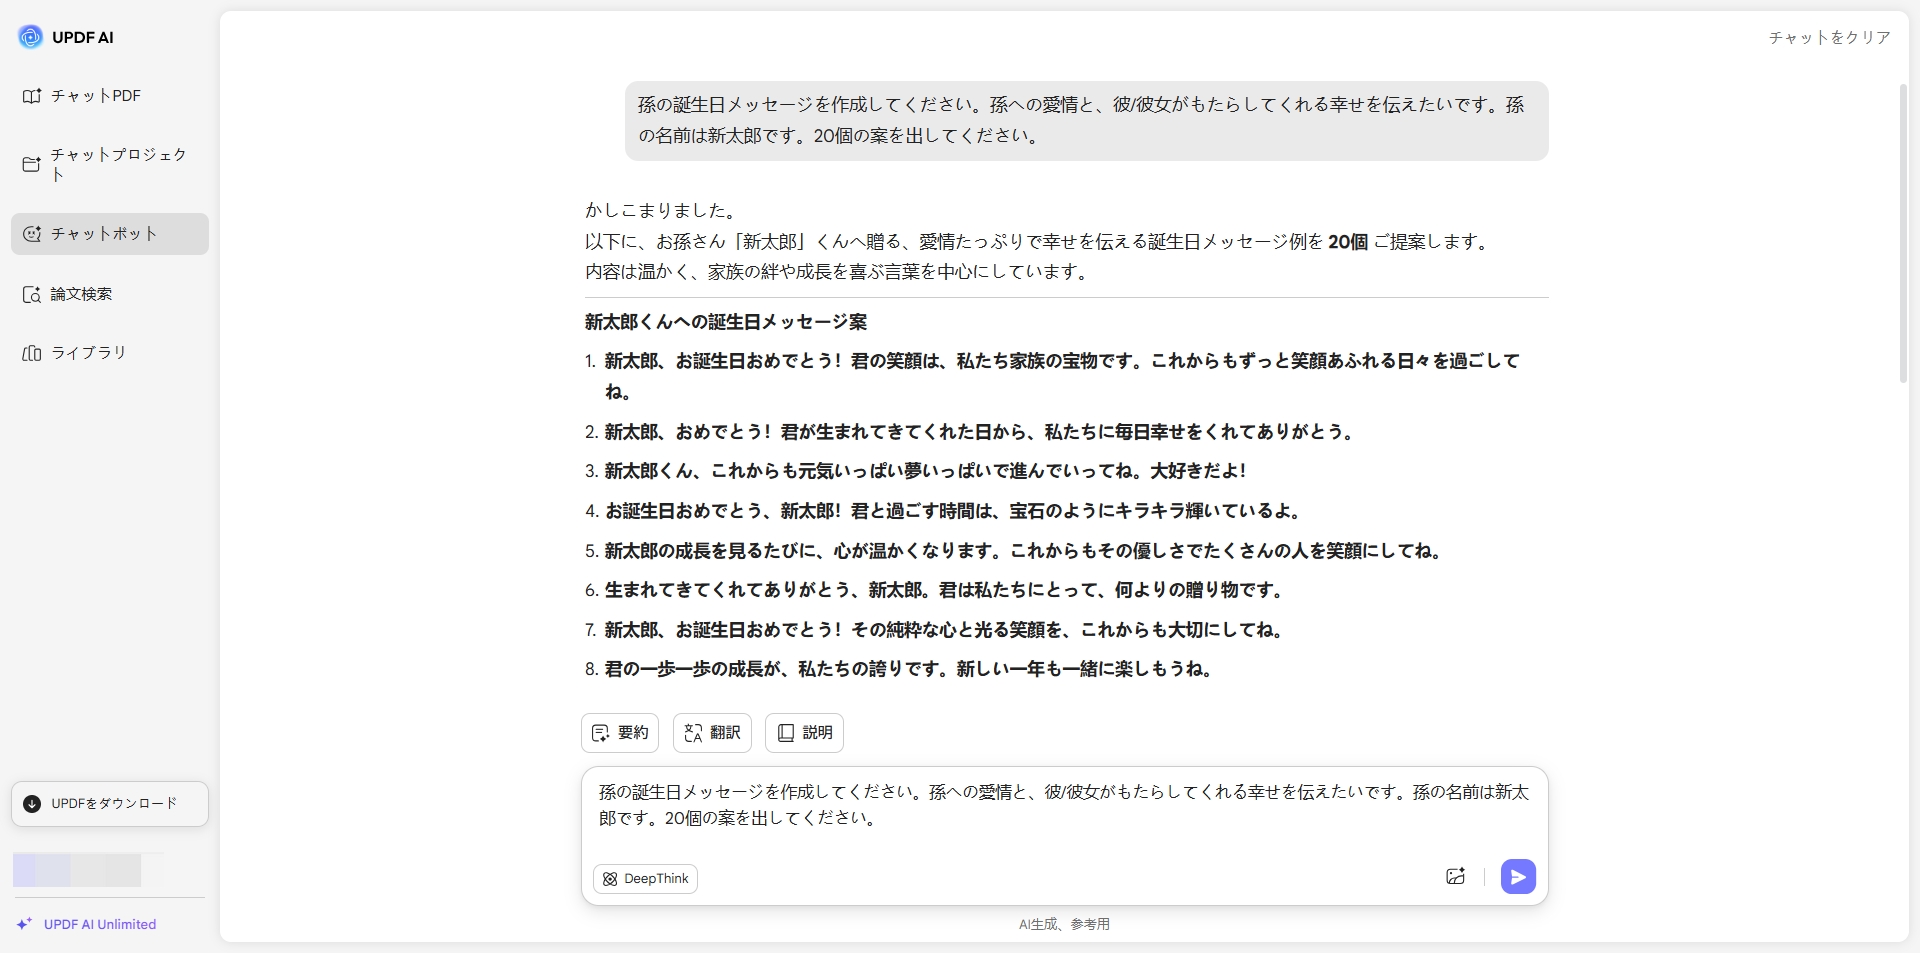The image size is (1920, 953).
Task: Open ライブラリ in the sidebar
Action: coord(110,353)
